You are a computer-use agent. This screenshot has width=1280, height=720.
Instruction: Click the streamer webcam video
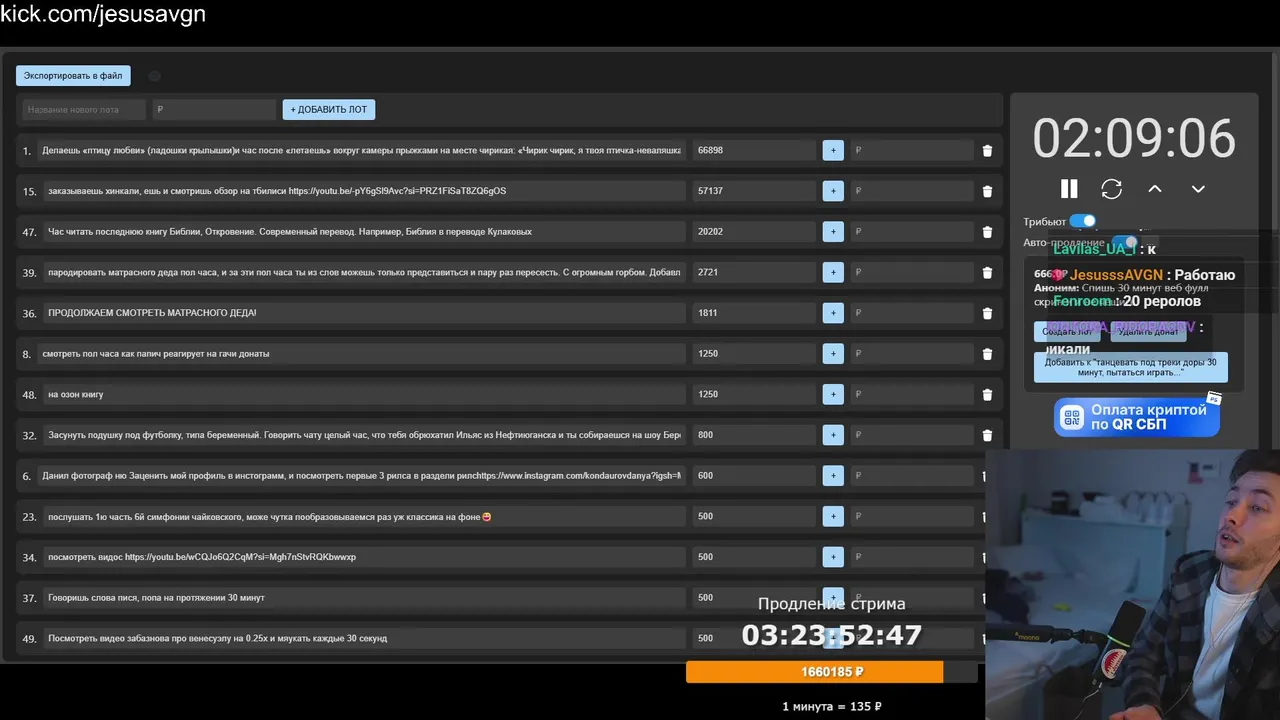click(1132, 583)
